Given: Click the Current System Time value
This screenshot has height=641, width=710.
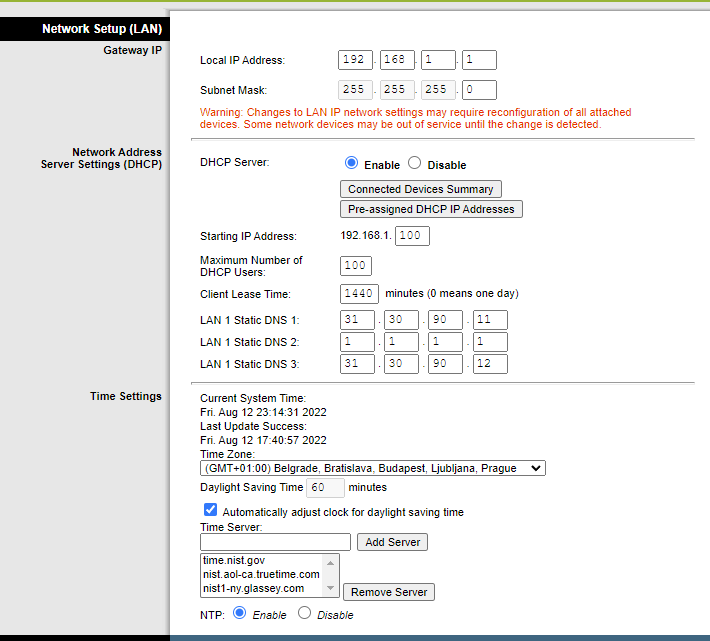Looking at the screenshot, I should (263, 412).
